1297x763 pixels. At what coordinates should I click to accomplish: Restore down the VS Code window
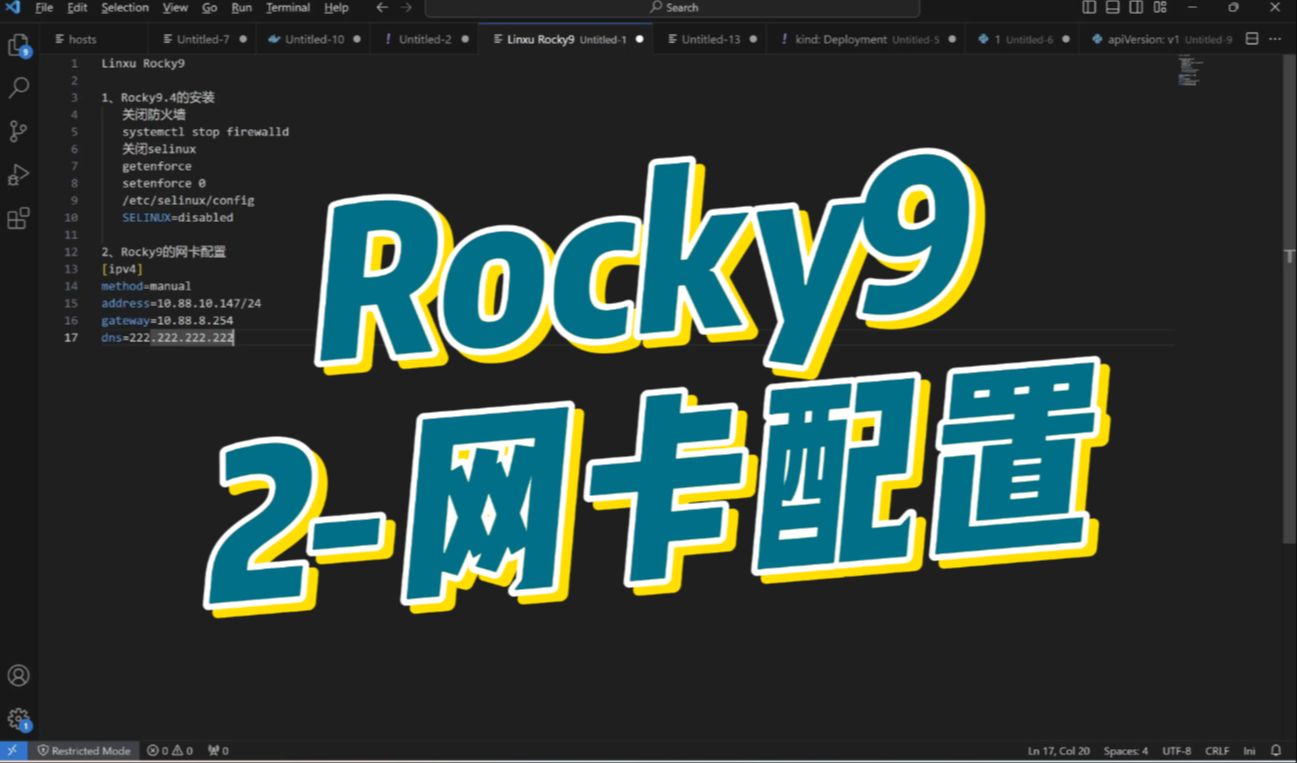click(1233, 7)
